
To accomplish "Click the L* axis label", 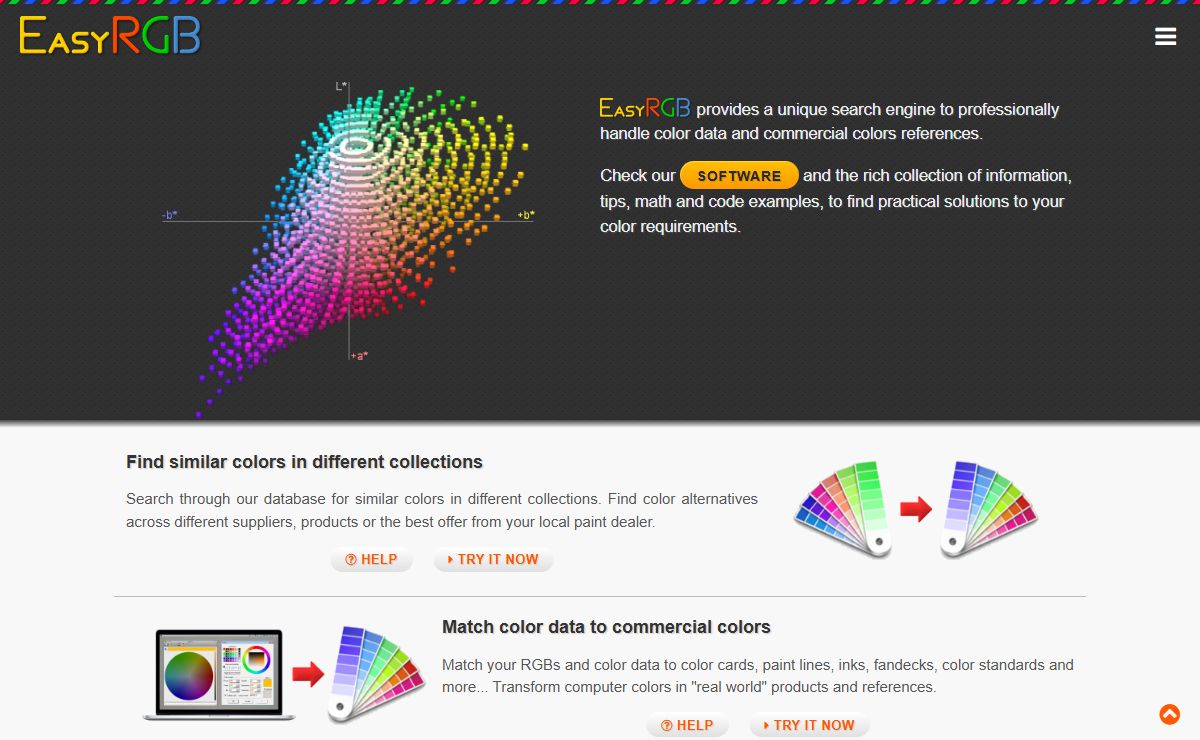I will pos(341,87).
